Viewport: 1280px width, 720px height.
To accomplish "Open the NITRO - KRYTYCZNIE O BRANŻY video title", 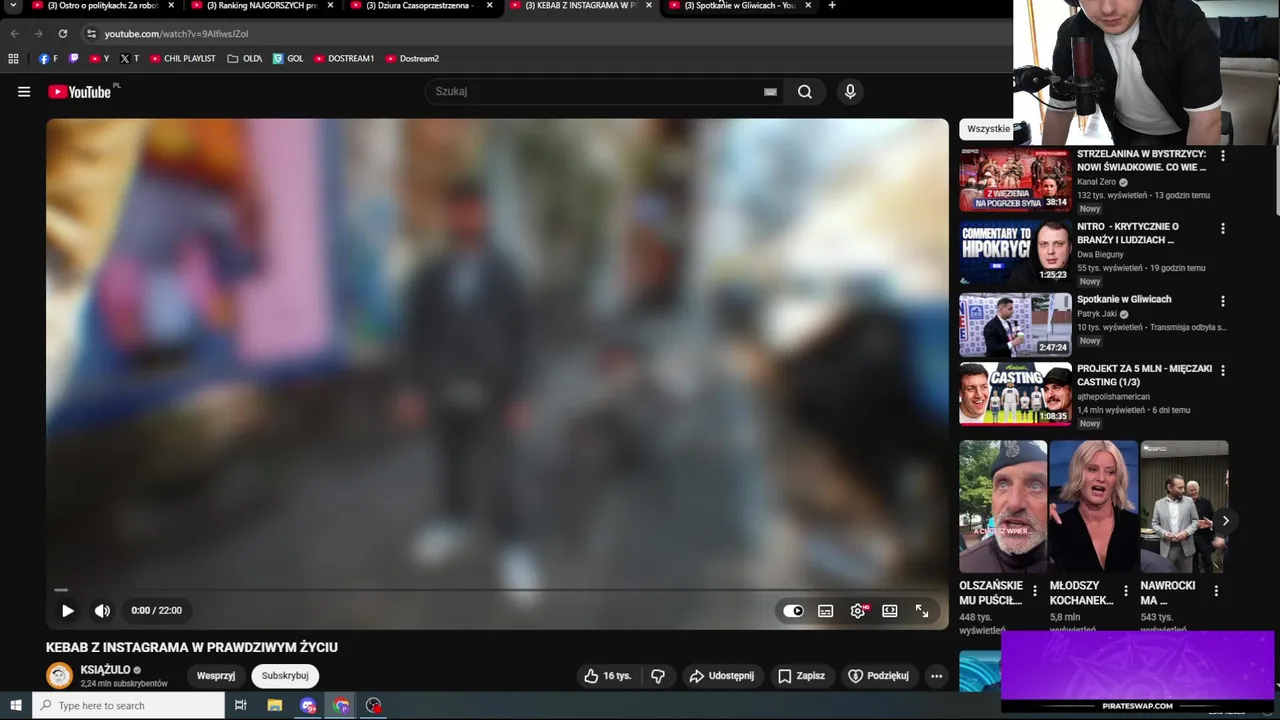I will 1127,233.
